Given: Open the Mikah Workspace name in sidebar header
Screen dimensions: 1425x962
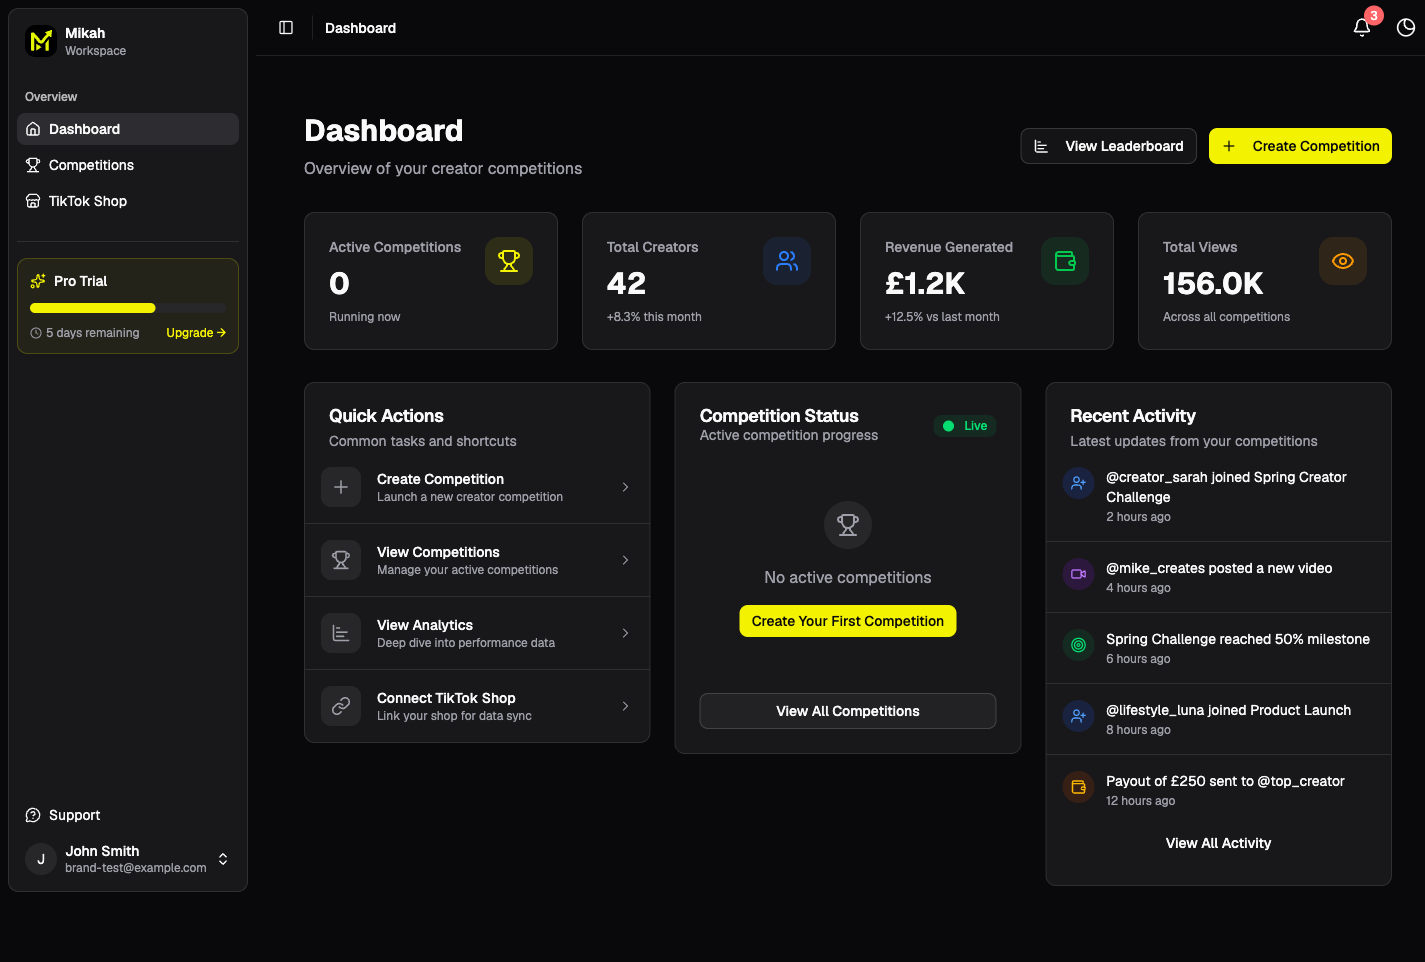Looking at the screenshot, I should (96, 41).
